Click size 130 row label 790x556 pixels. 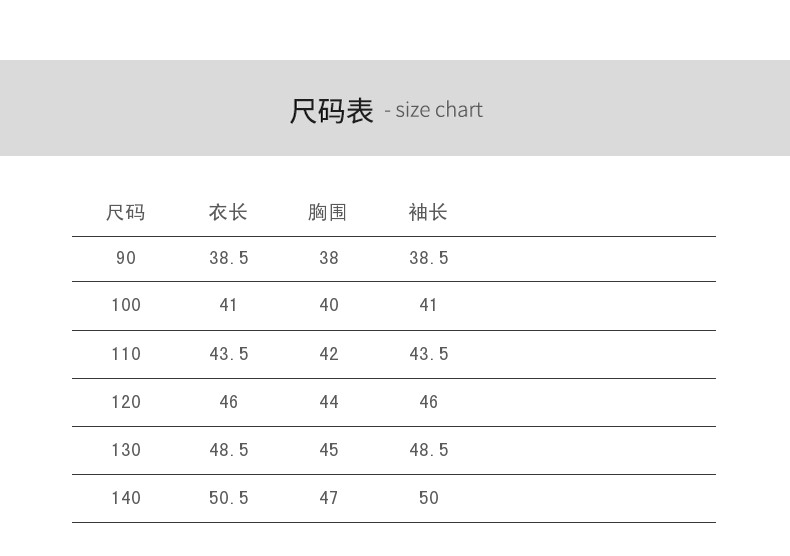[x=126, y=450]
